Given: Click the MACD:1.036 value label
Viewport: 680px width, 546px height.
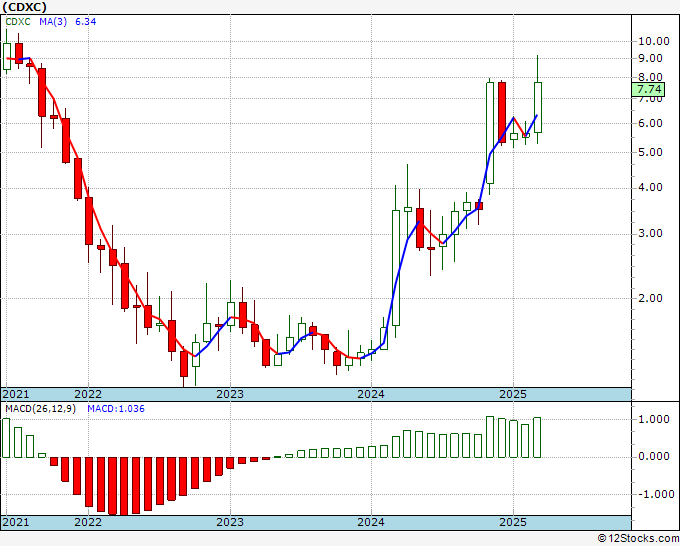Looking at the screenshot, I should (116, 409).
